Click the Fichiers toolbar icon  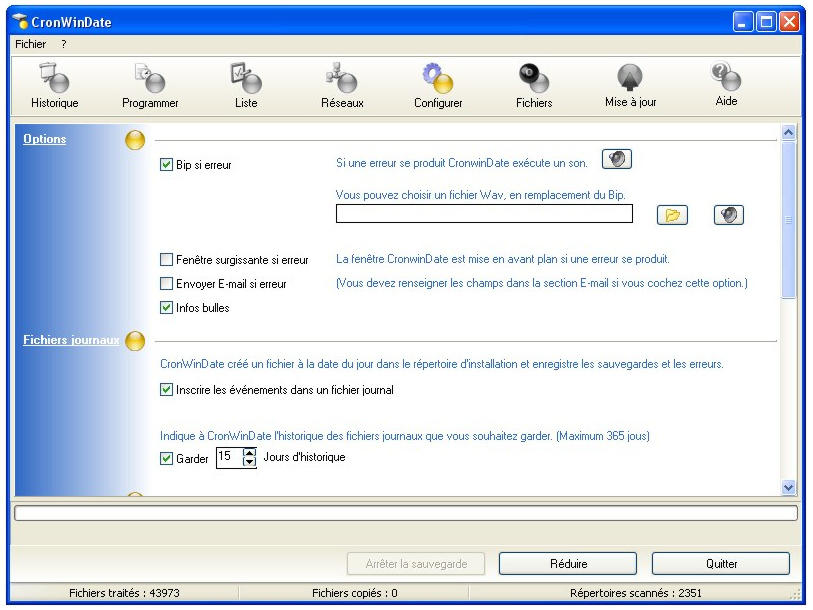[534, 84]
